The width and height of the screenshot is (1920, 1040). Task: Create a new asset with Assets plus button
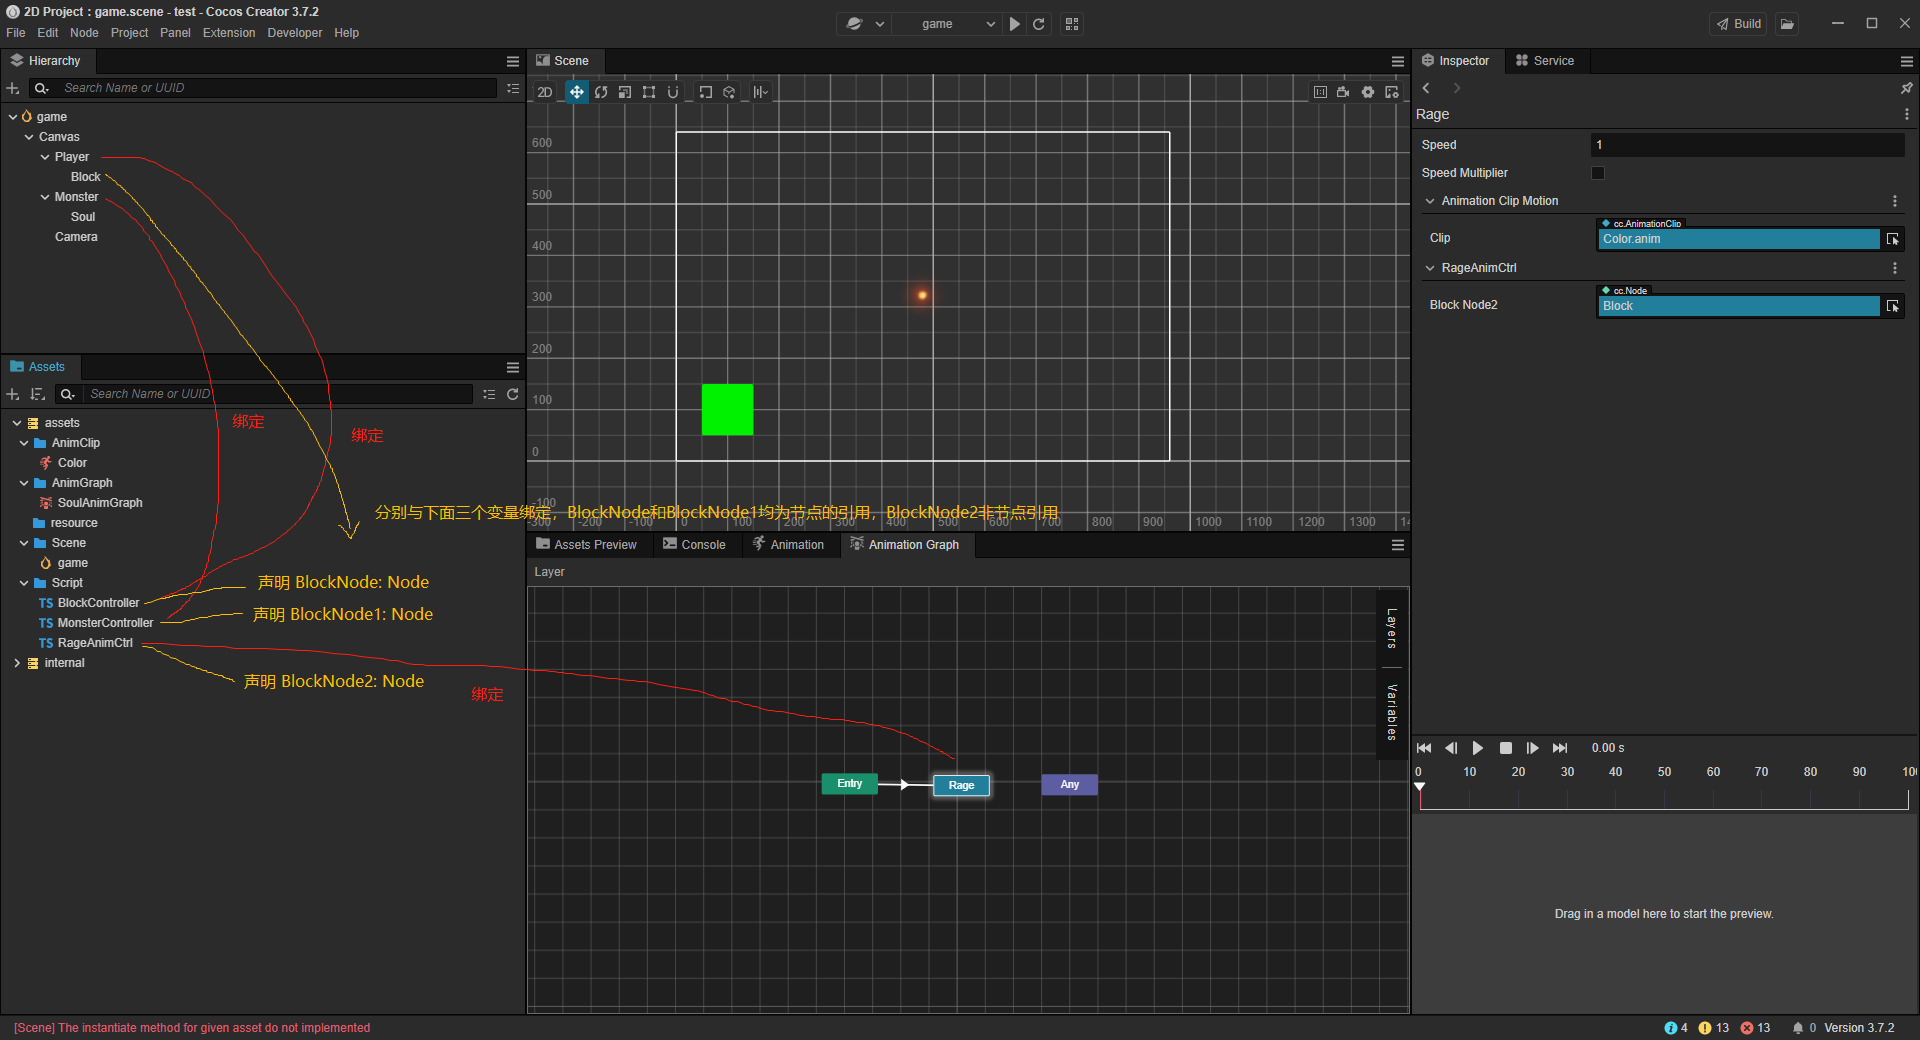click(13, 394)
